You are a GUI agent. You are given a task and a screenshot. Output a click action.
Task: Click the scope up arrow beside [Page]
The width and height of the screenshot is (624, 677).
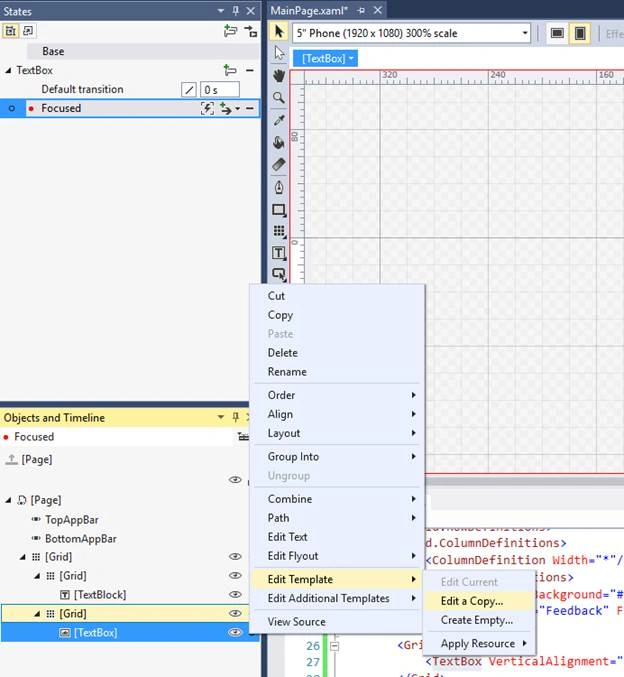tap(11, 459)
